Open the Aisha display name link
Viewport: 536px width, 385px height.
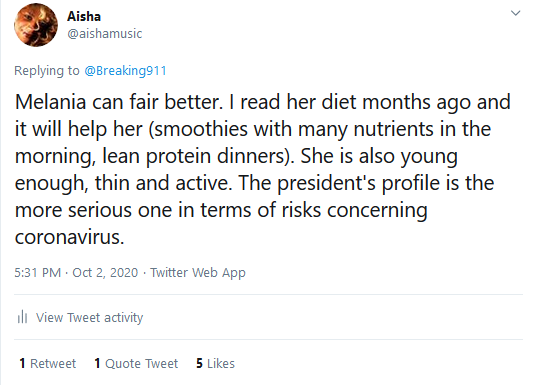[x=84, y=16]
